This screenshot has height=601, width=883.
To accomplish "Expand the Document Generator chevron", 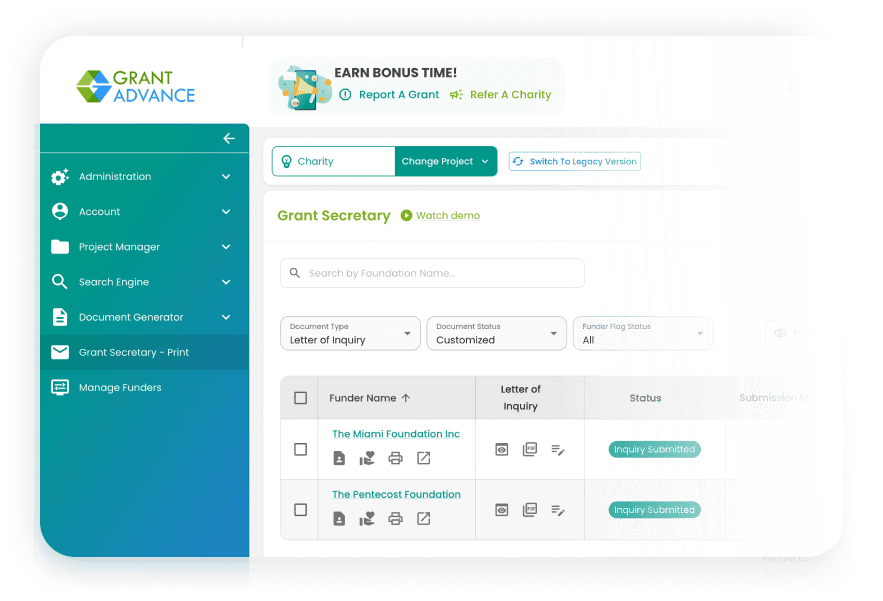I will pyautogui.click(x=226, y=317).
